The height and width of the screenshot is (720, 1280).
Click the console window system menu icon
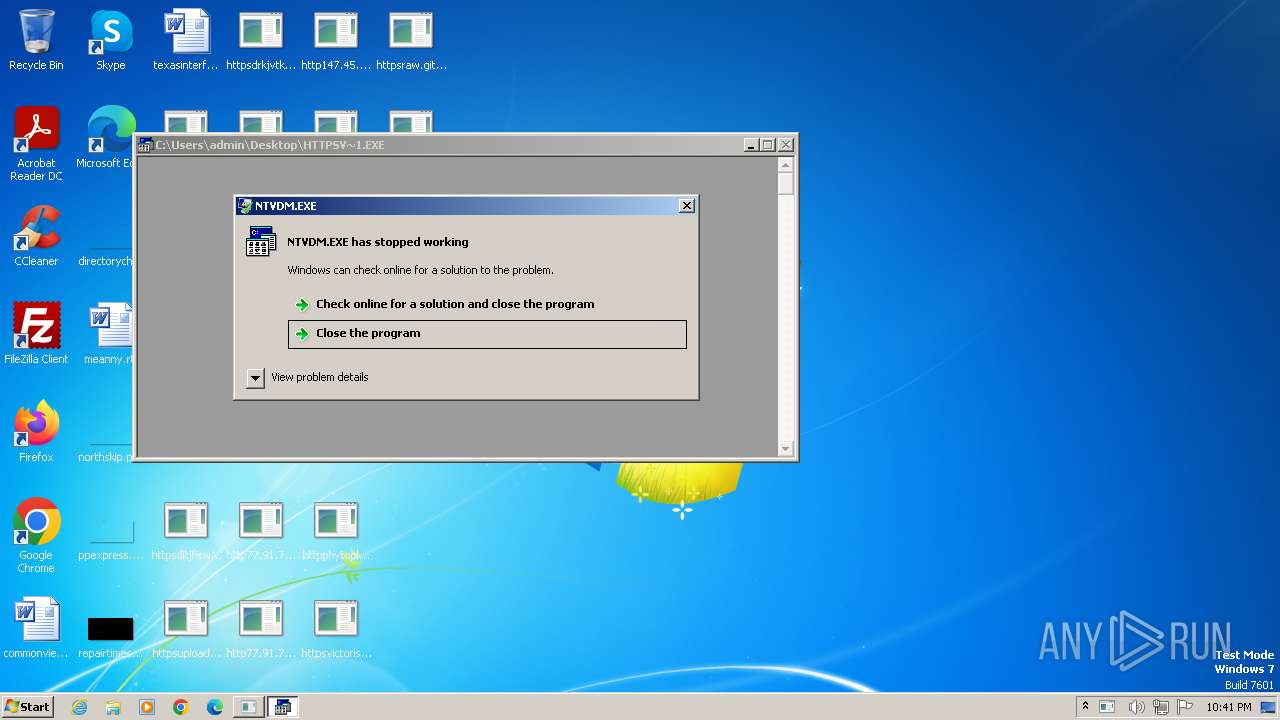click(x=145, y=145)
